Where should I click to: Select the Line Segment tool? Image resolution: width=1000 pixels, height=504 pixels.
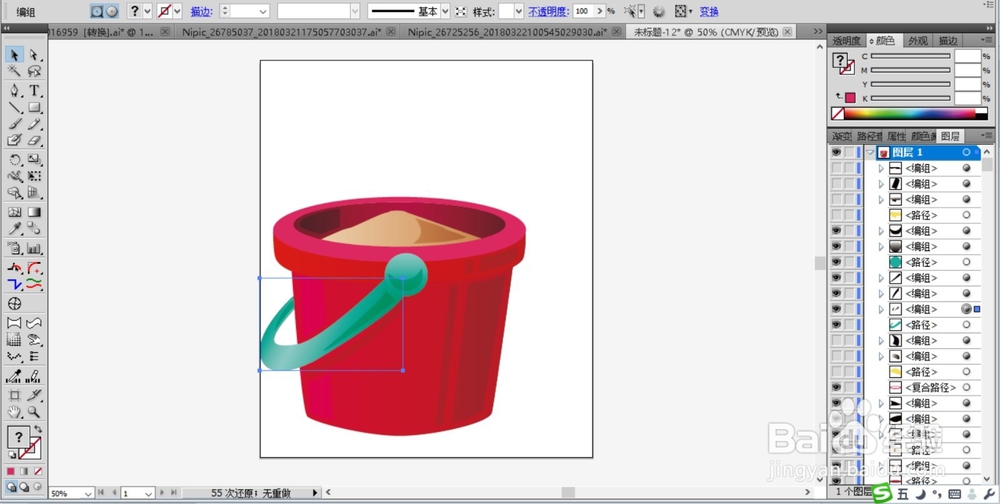[15, 108]
